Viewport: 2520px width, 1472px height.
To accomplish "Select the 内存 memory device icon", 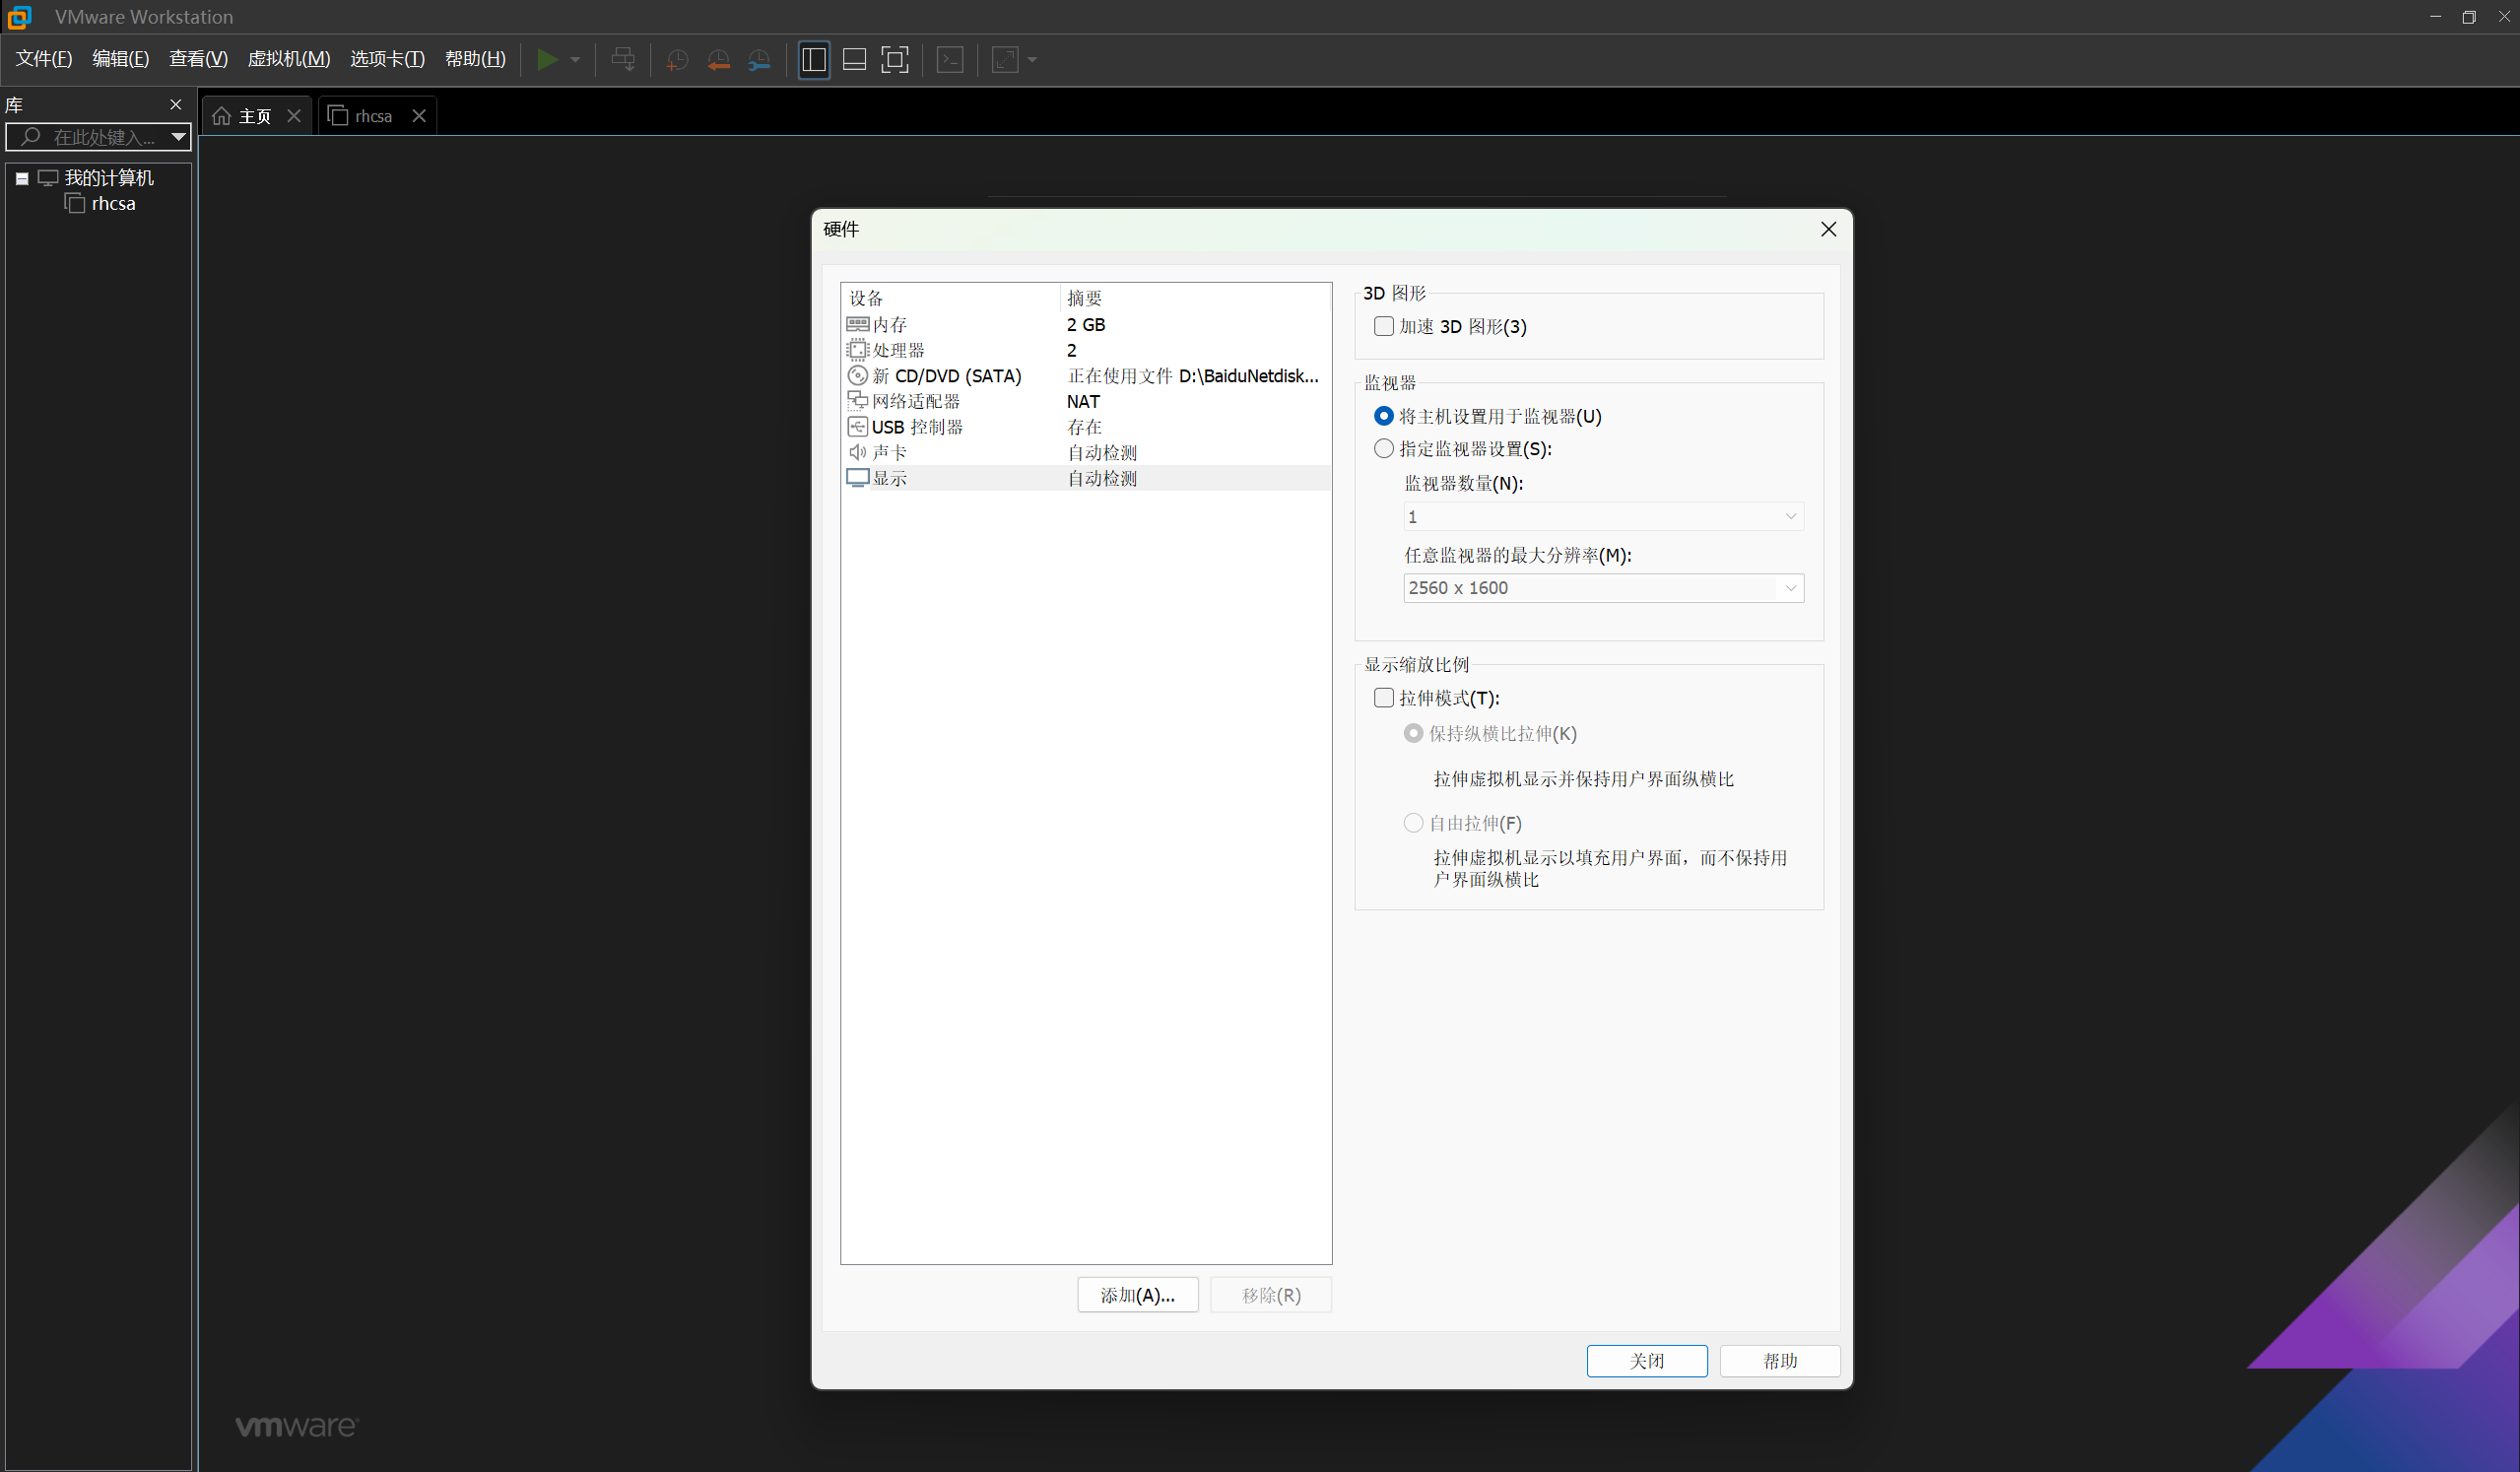I will [x=857, y=324].
